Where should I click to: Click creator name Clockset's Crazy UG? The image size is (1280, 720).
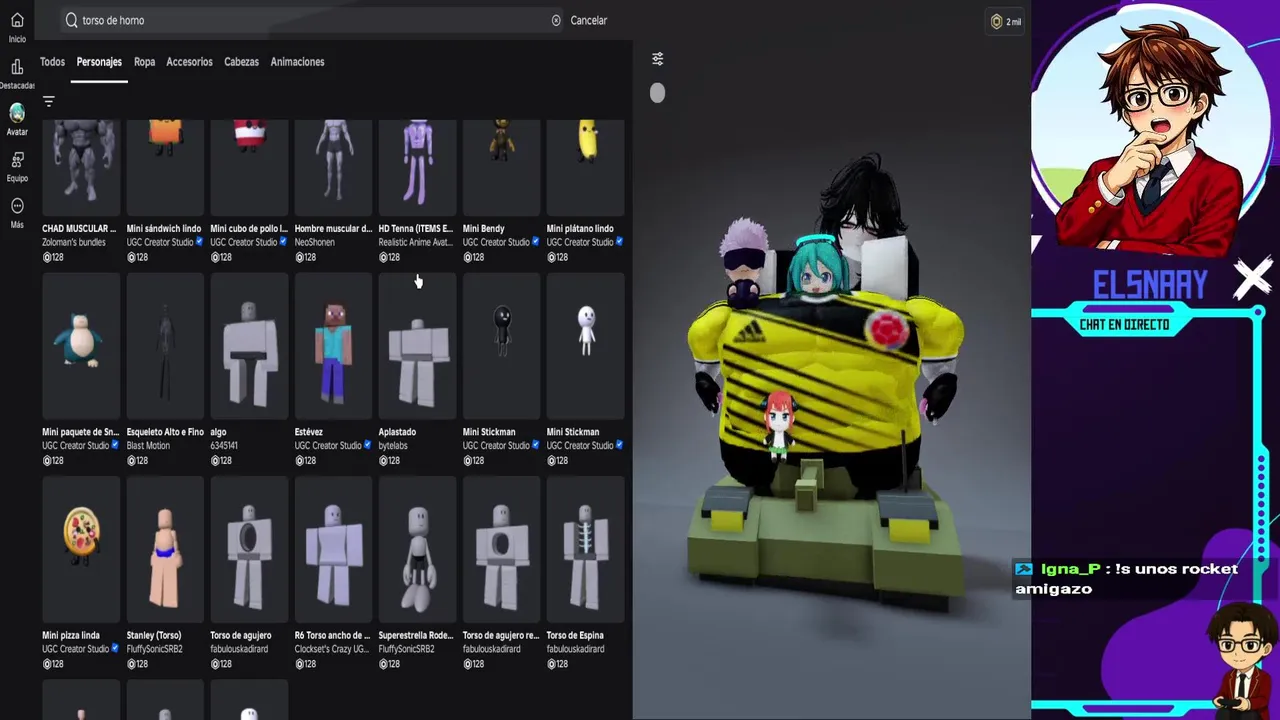(332, 649)
